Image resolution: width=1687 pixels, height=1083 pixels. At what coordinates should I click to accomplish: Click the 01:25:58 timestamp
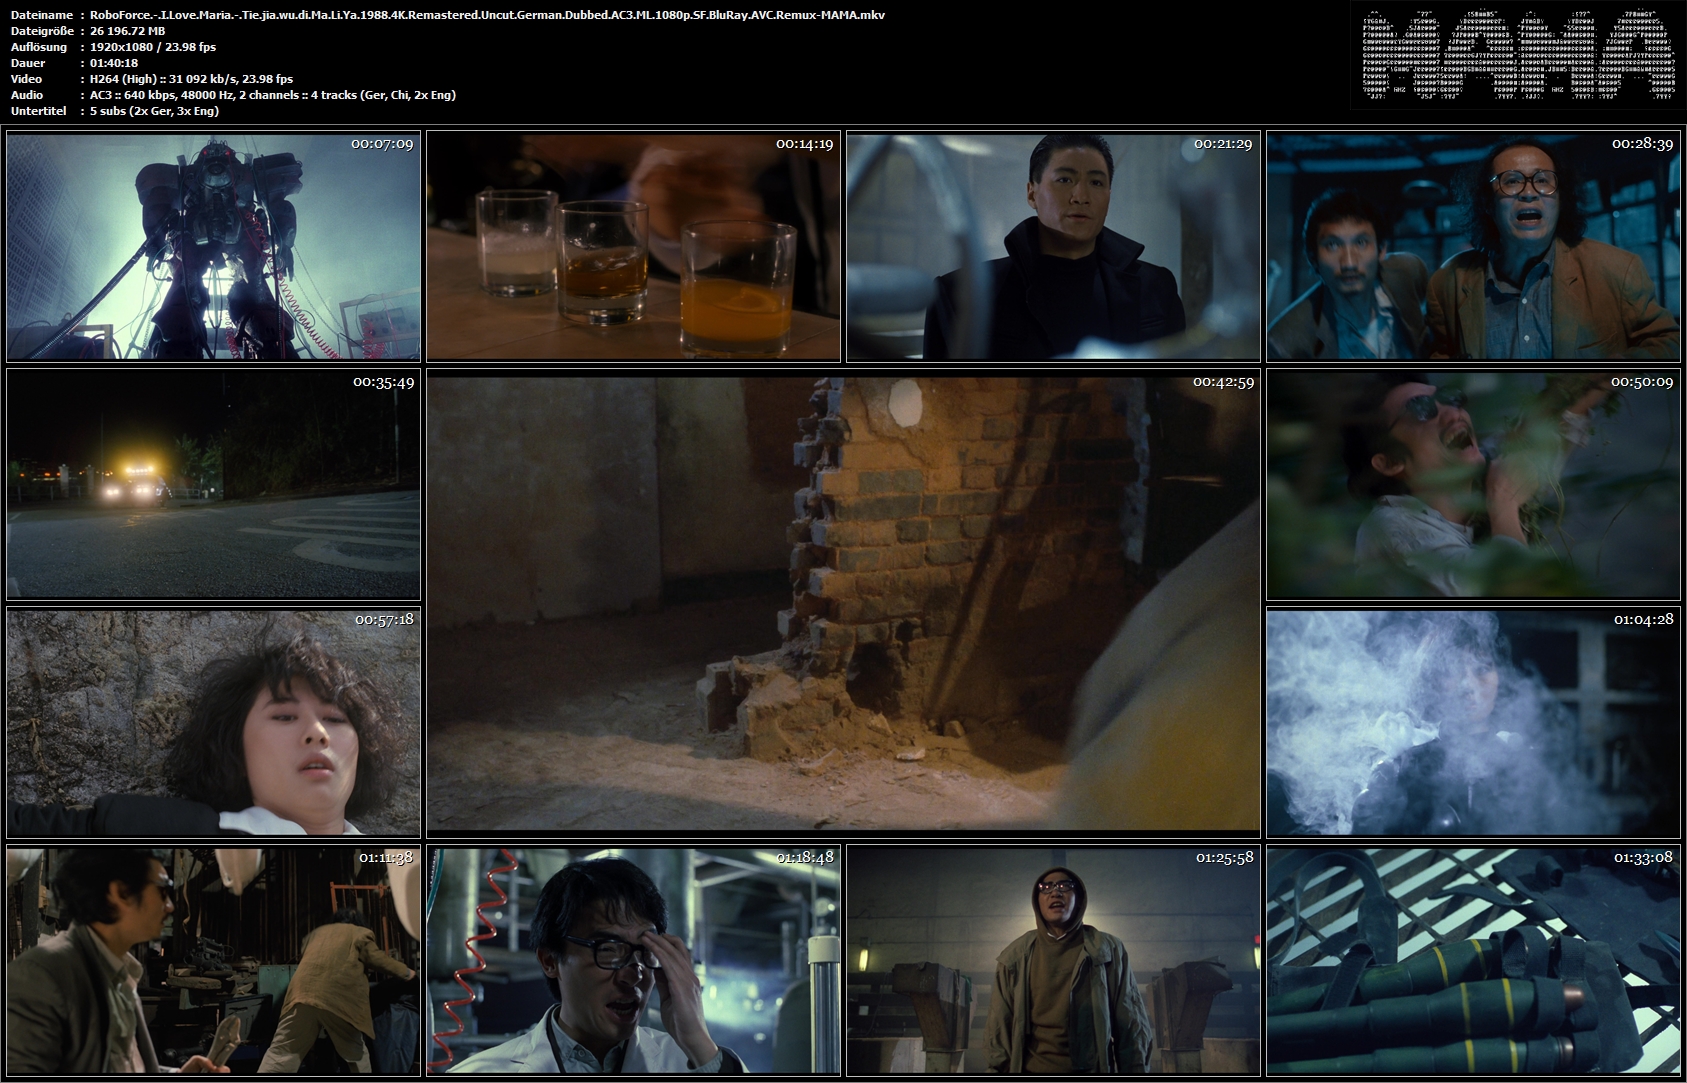click(1224, 858)
